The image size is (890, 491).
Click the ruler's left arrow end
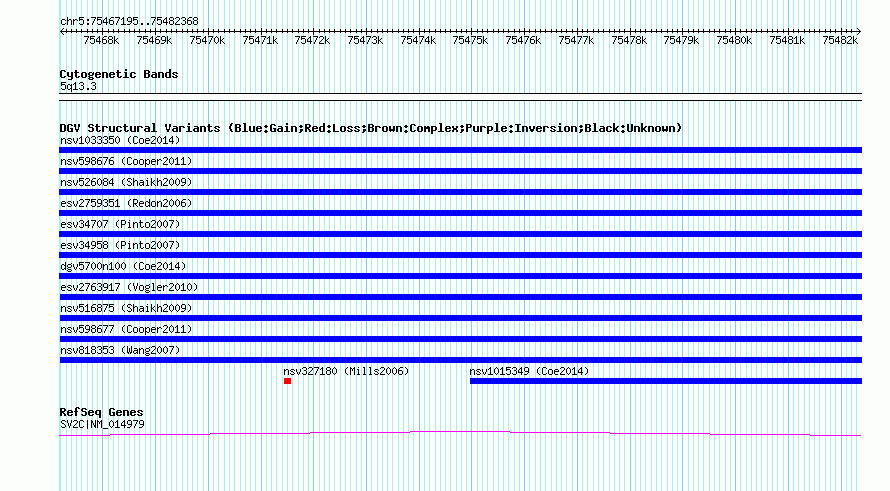62,32
